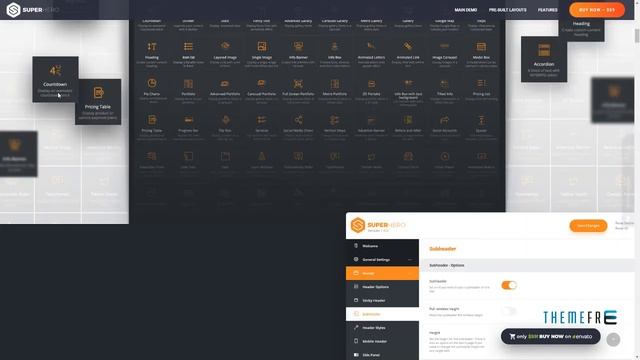
Task: Click the floating Countdown card
Action: tap(56, 79)
